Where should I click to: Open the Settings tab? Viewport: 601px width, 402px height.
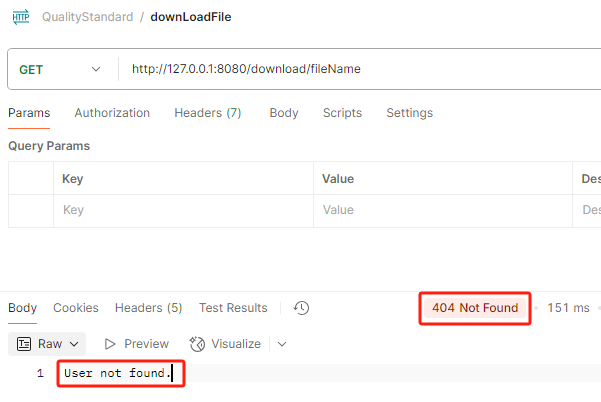pos(409,113)
